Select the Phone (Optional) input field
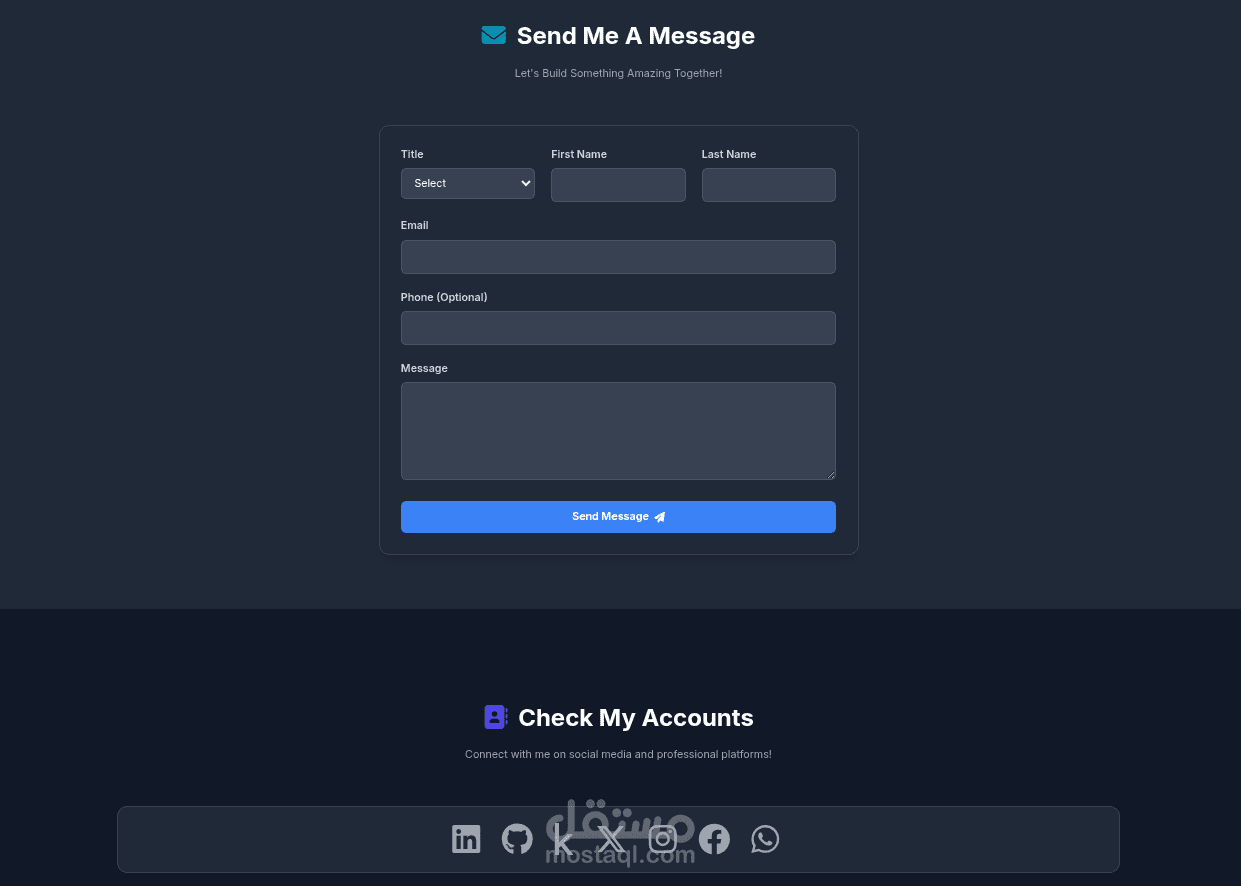The height and width of the screenshot is (886, 1241). [618, 328]
